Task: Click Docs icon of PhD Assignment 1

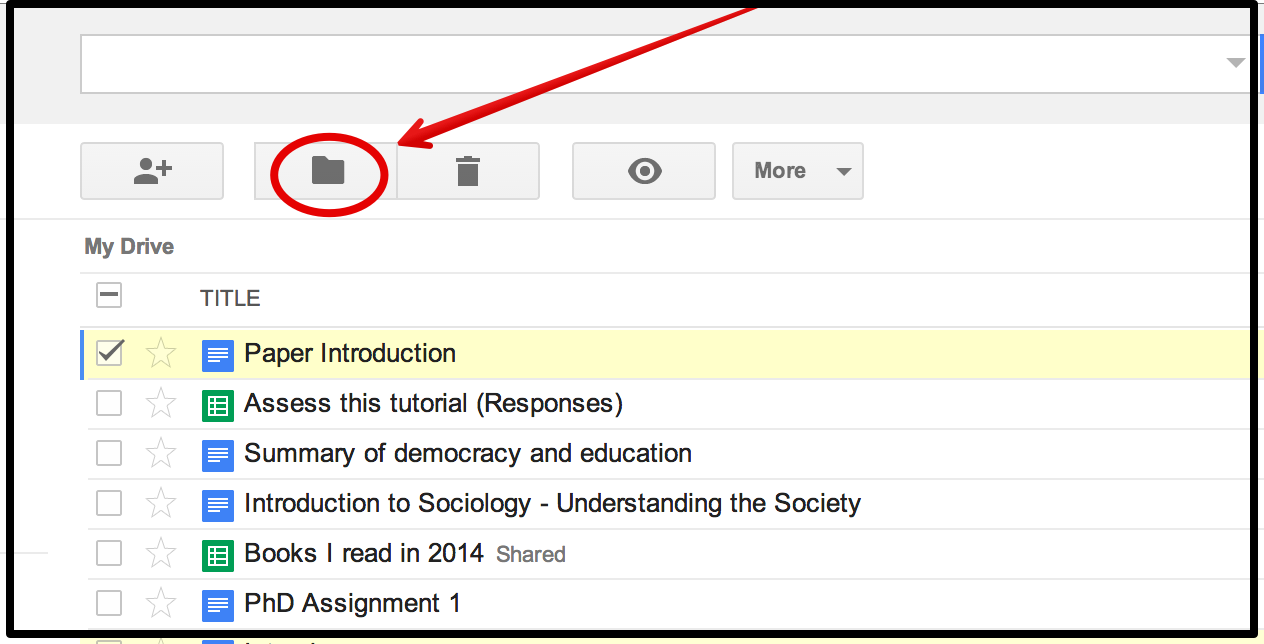Action: 218,605
